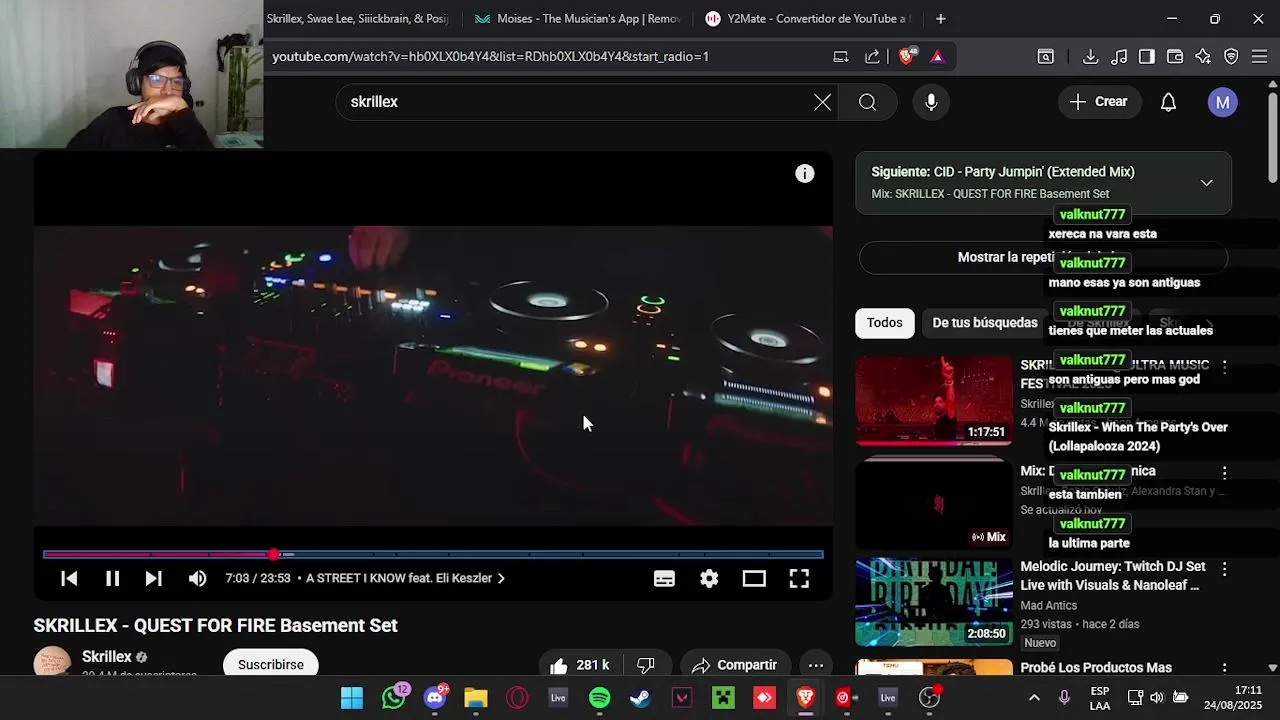
Task: Show video info card icon
Action: [805, 174]
